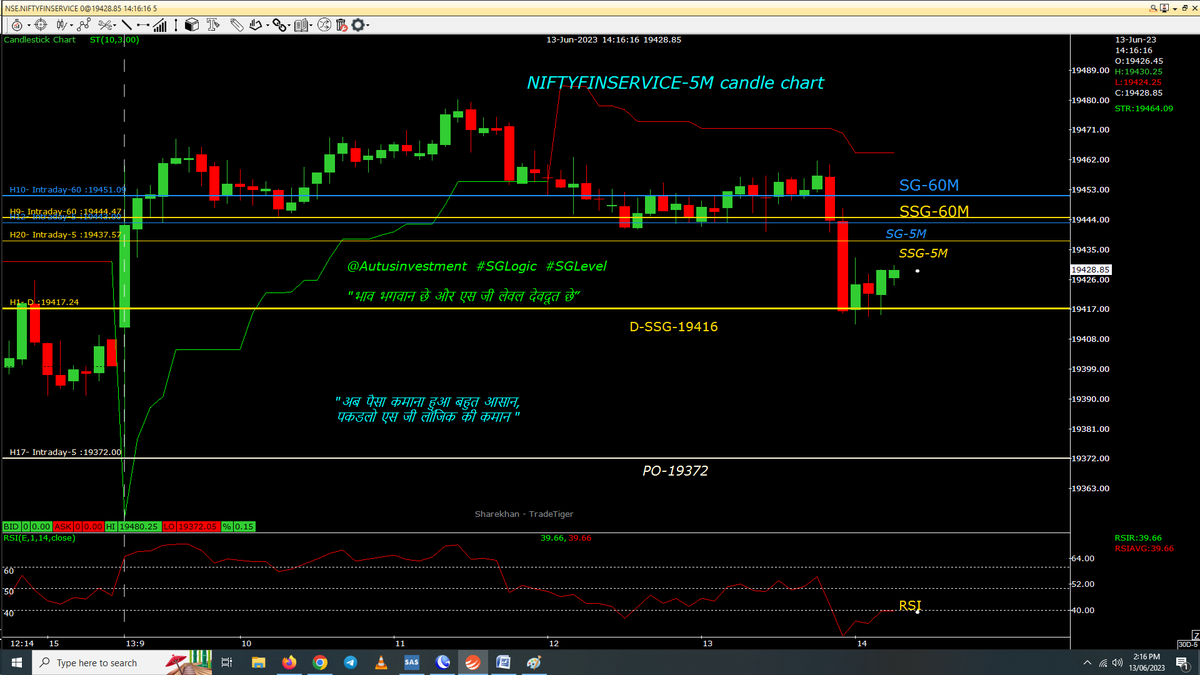The width and height of the screenshot is (1200, 675).
Task: Open the 3D cube icon
Action: tap(192, 25)
